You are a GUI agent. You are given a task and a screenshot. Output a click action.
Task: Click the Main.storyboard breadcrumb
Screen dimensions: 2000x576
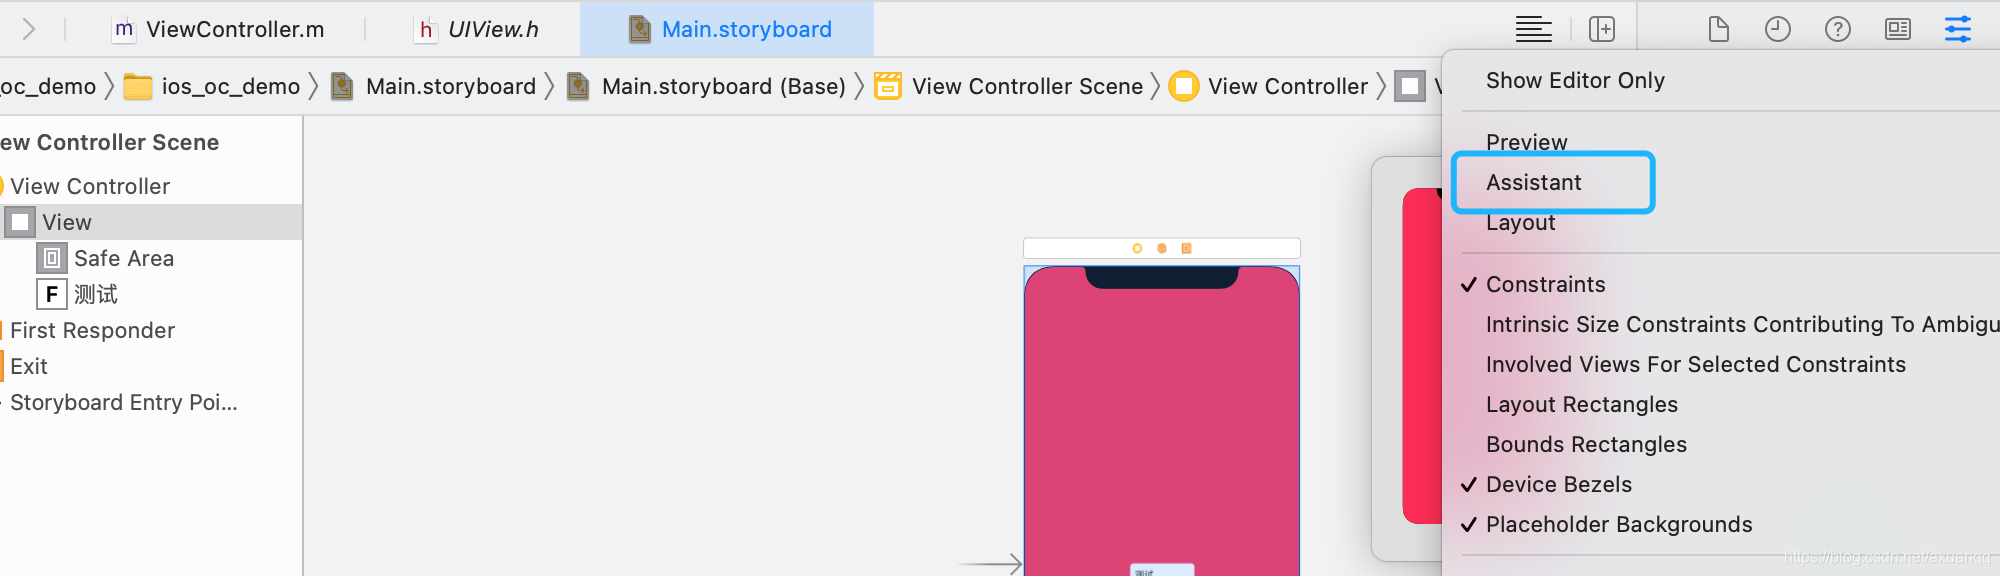pyautogui.click(x=434, y=87)
